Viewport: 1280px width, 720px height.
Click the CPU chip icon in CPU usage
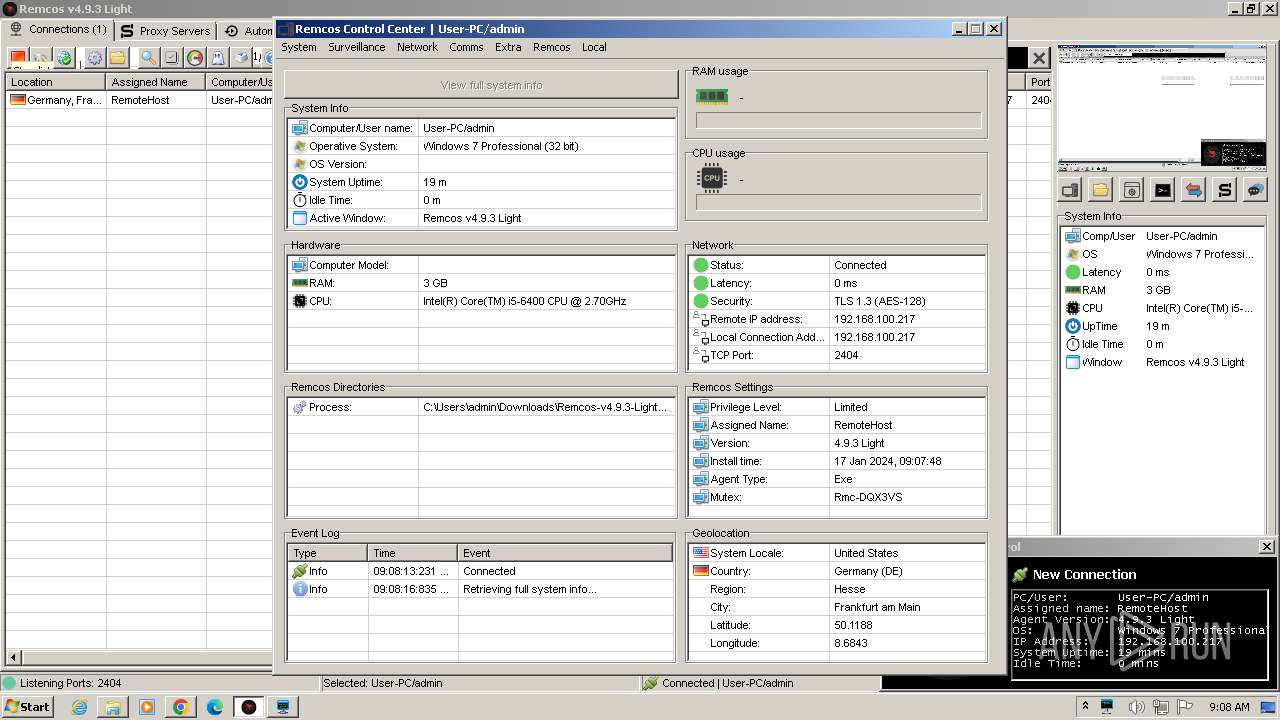tap(712, 178)
